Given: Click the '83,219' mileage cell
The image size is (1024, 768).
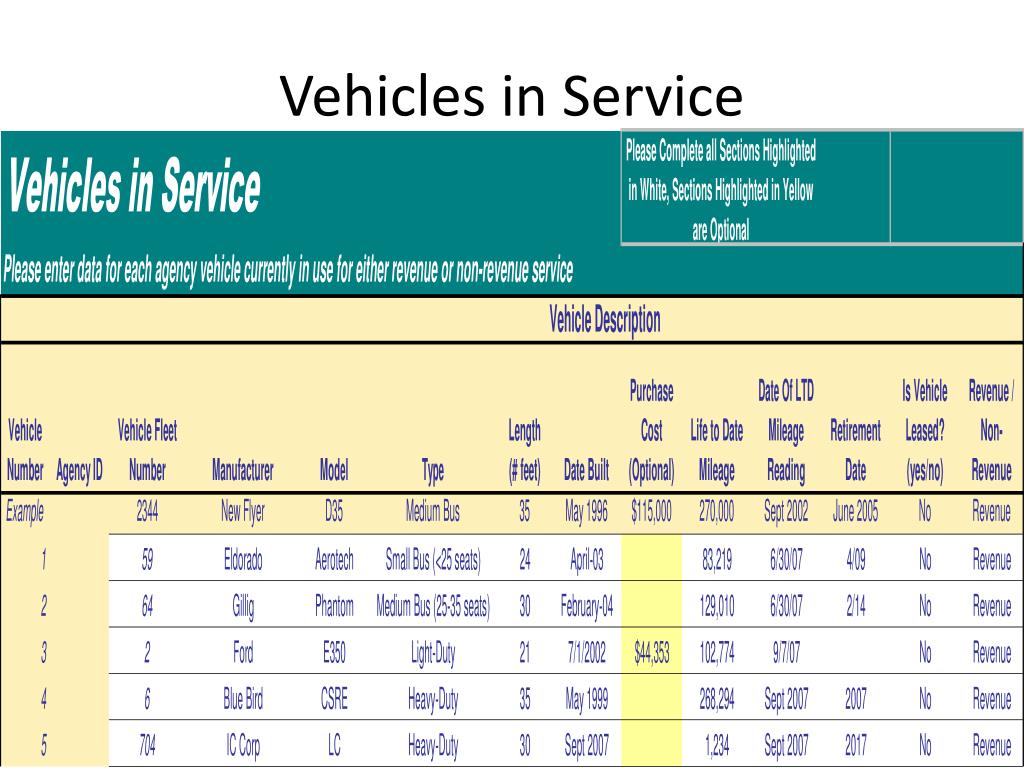Looking at the screenshot, I should (x=716, y=560).
